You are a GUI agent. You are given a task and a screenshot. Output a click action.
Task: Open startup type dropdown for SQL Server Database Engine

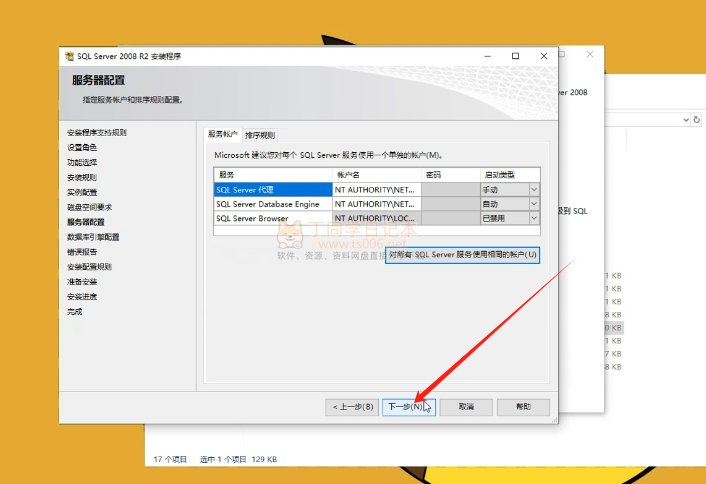point(534,204)
